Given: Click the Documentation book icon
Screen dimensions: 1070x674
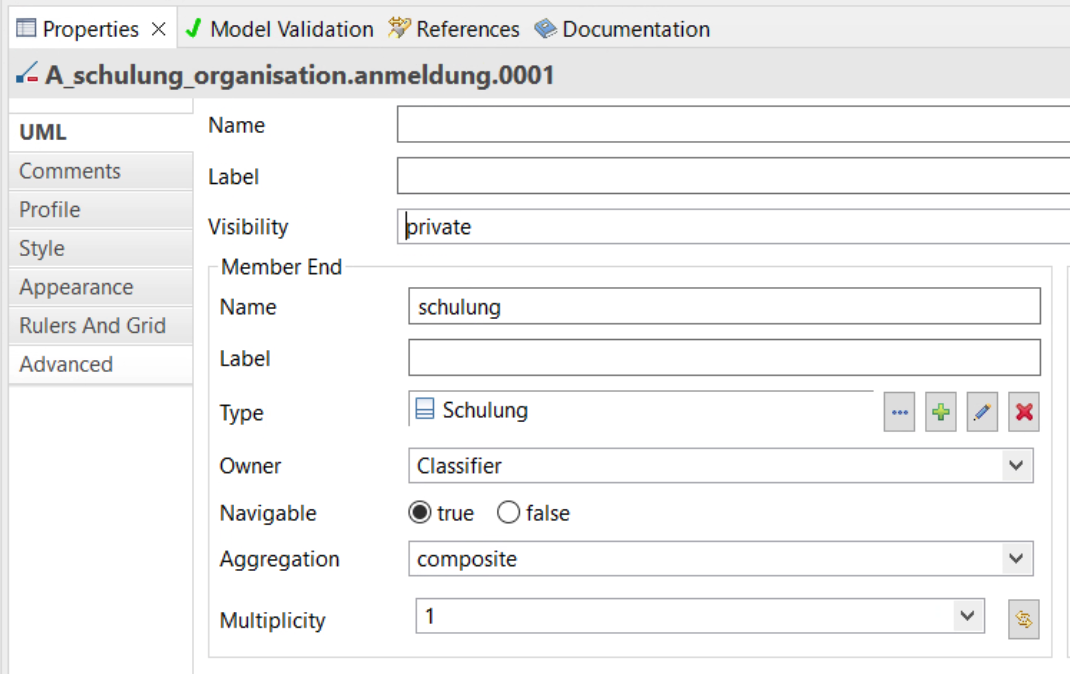Looking at the screenshot, I should coord(545,29).
